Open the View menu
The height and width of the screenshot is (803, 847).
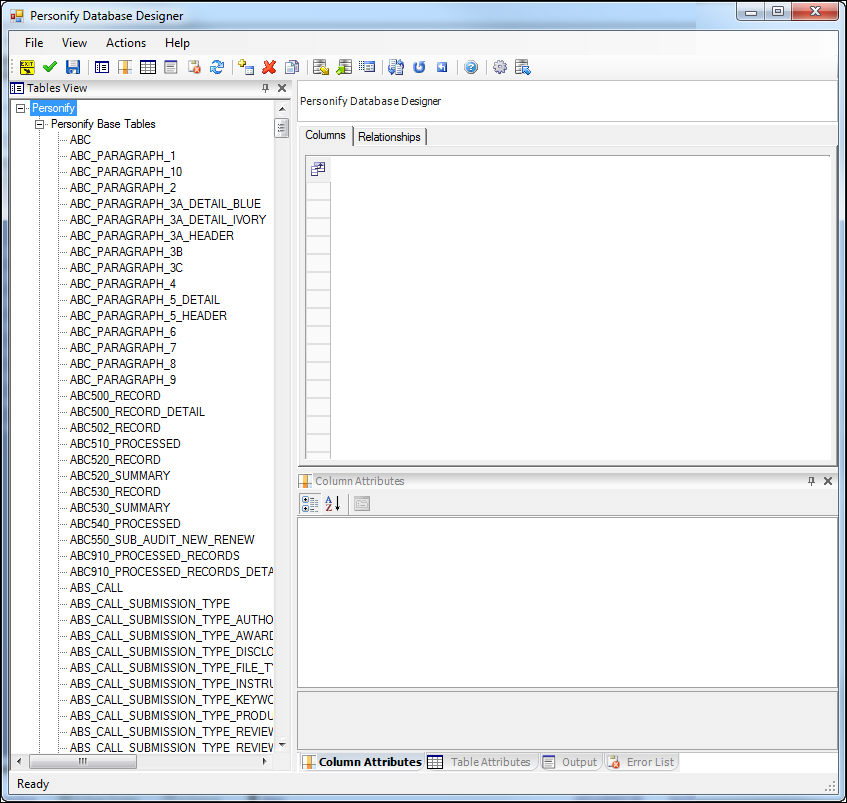[x=75, y=43]
